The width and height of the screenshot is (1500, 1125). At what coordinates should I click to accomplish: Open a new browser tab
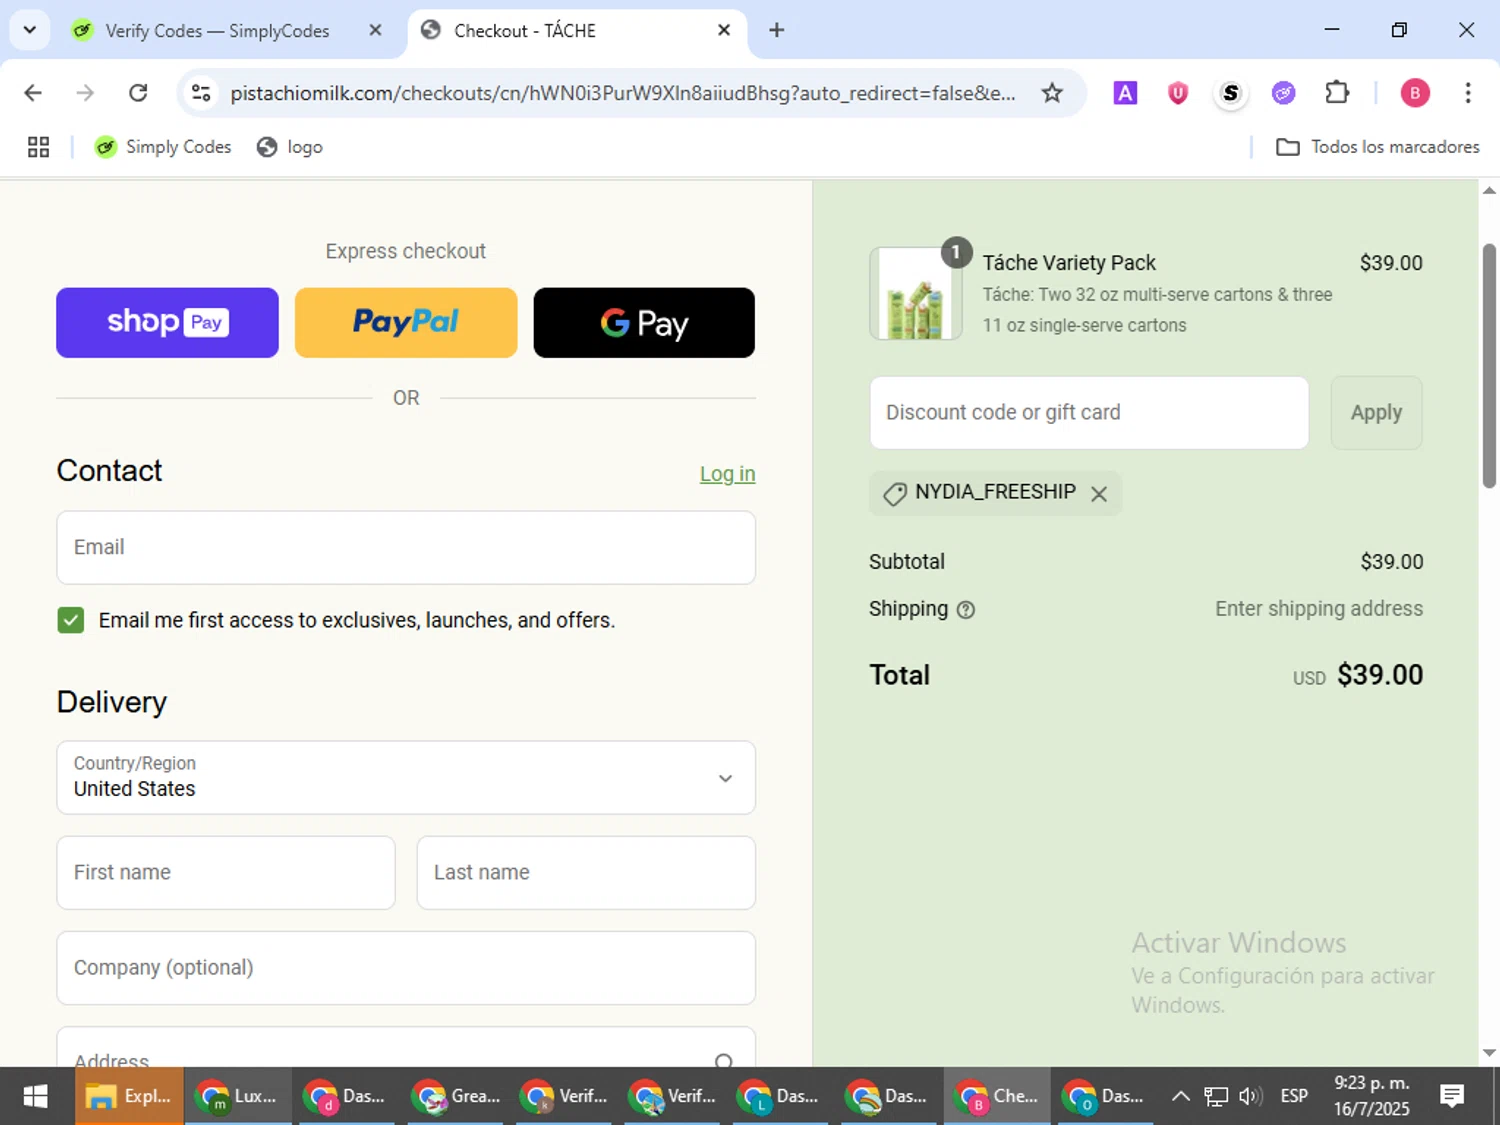coord(776,30)
